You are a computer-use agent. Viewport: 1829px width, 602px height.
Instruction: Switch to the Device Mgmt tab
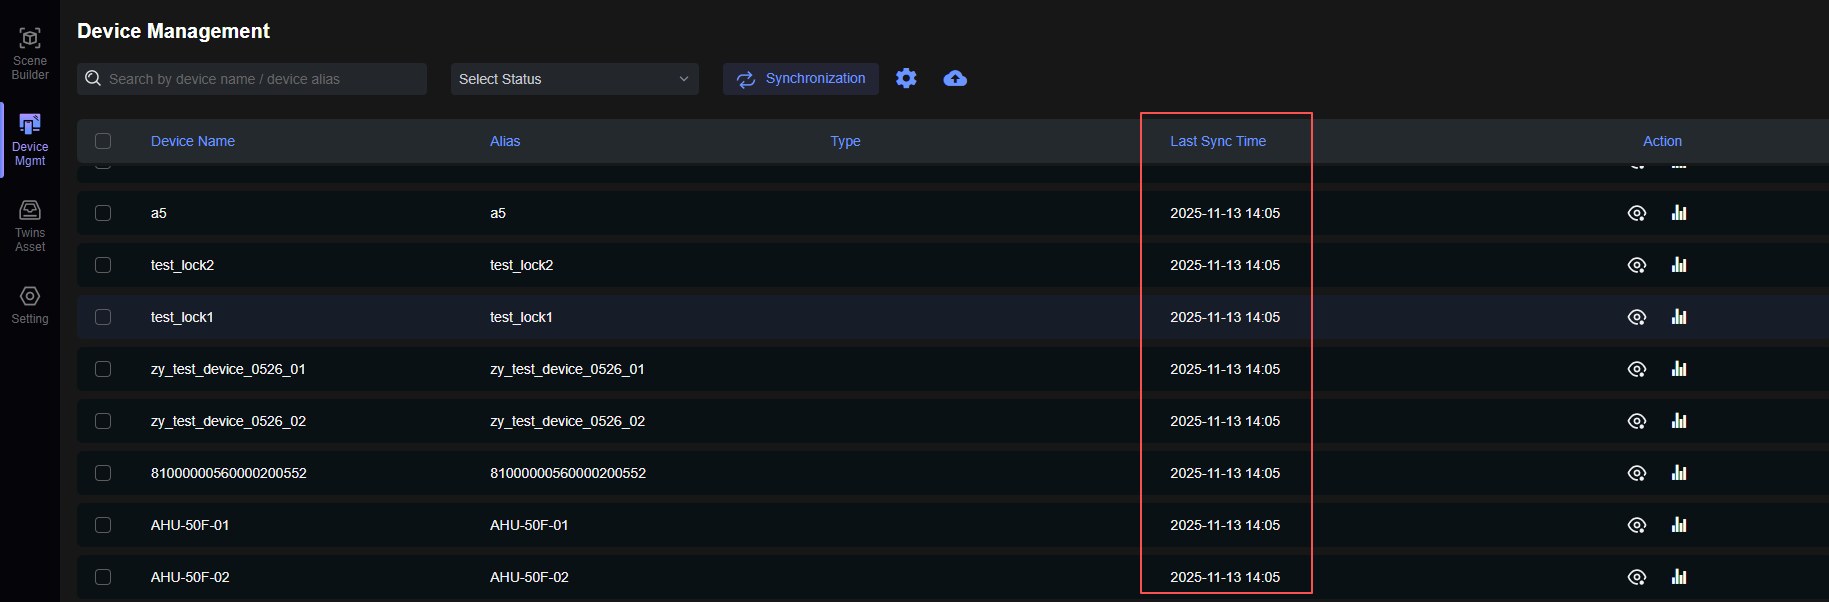(x=30, y=139)
